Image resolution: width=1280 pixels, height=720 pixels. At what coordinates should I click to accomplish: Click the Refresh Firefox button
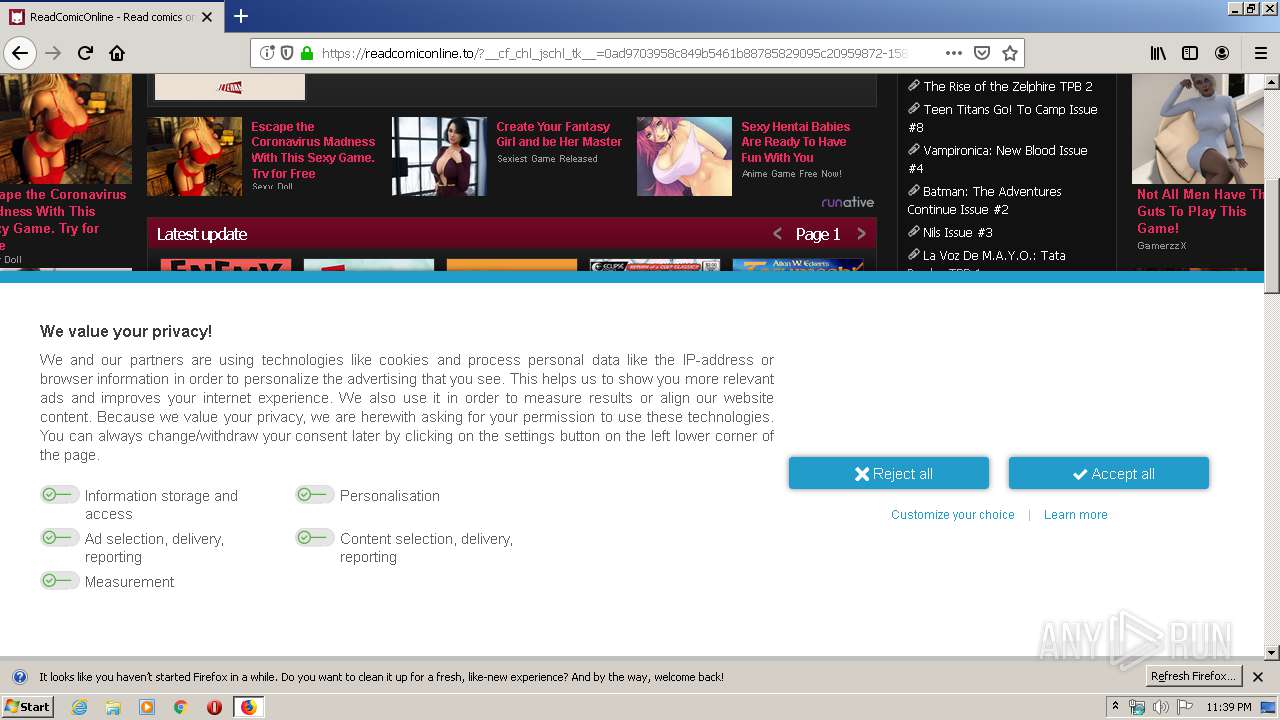(1193, 677)
